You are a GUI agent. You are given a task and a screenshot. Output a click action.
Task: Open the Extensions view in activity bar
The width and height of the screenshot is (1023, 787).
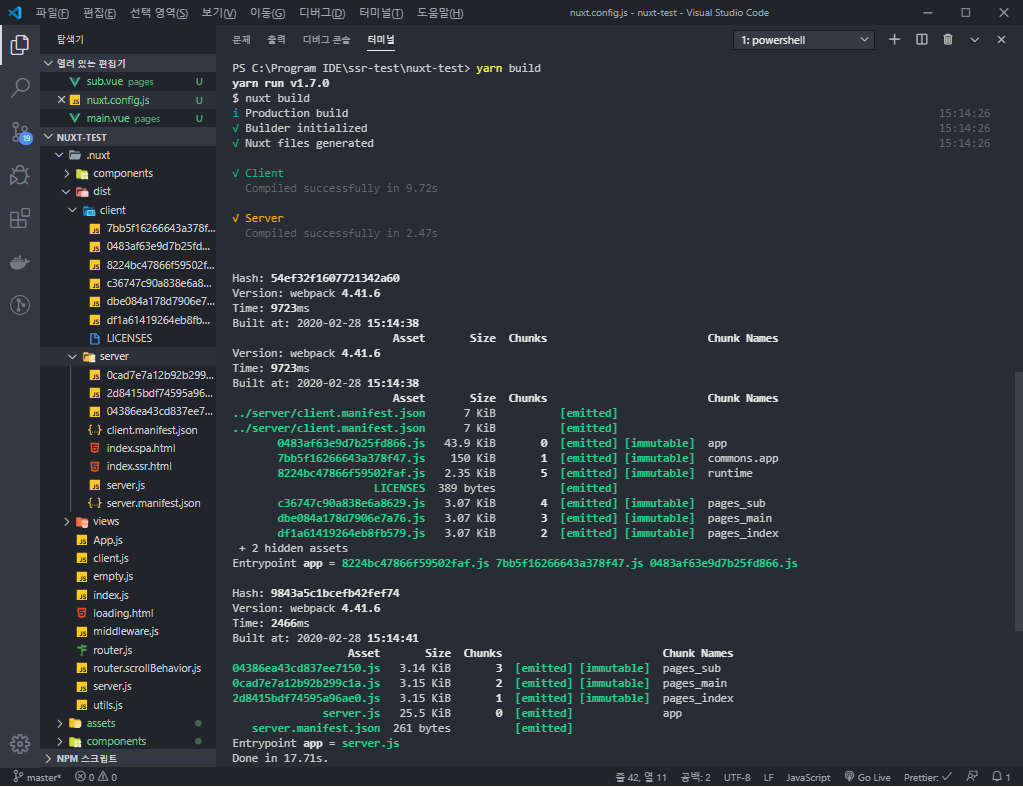point(20,218)
